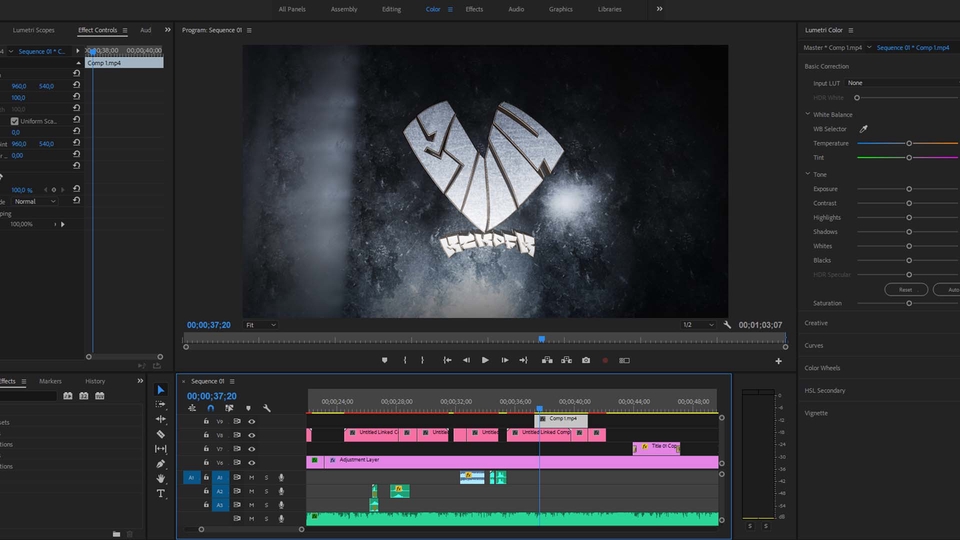Screen dimensions: 960x540
Task: Select the Razor tool
Action: (x=160, y=434)
